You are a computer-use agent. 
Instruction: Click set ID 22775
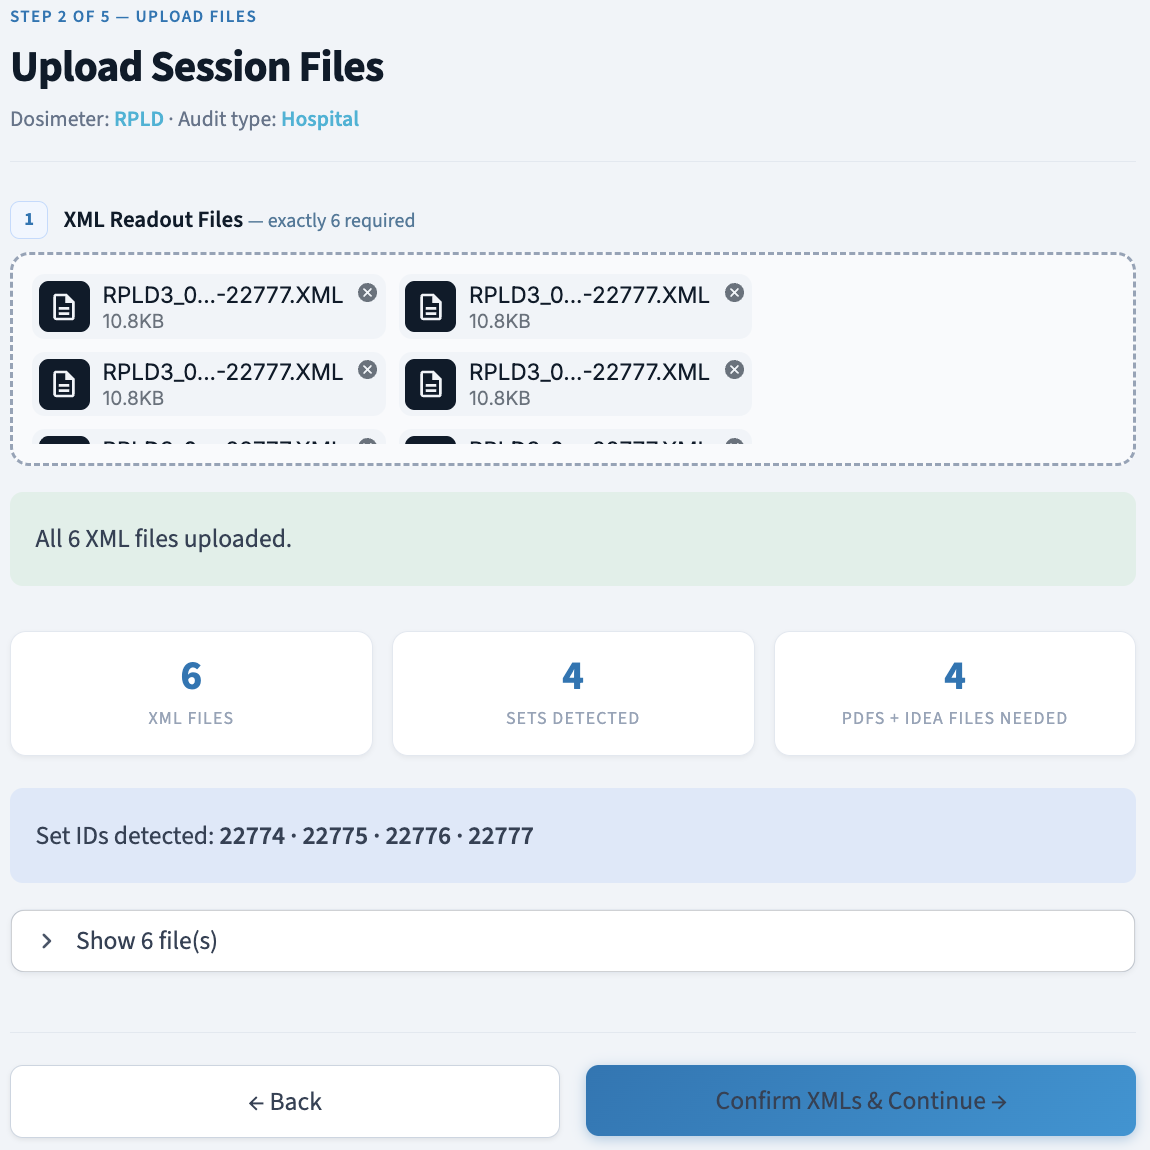click(335, 836)
